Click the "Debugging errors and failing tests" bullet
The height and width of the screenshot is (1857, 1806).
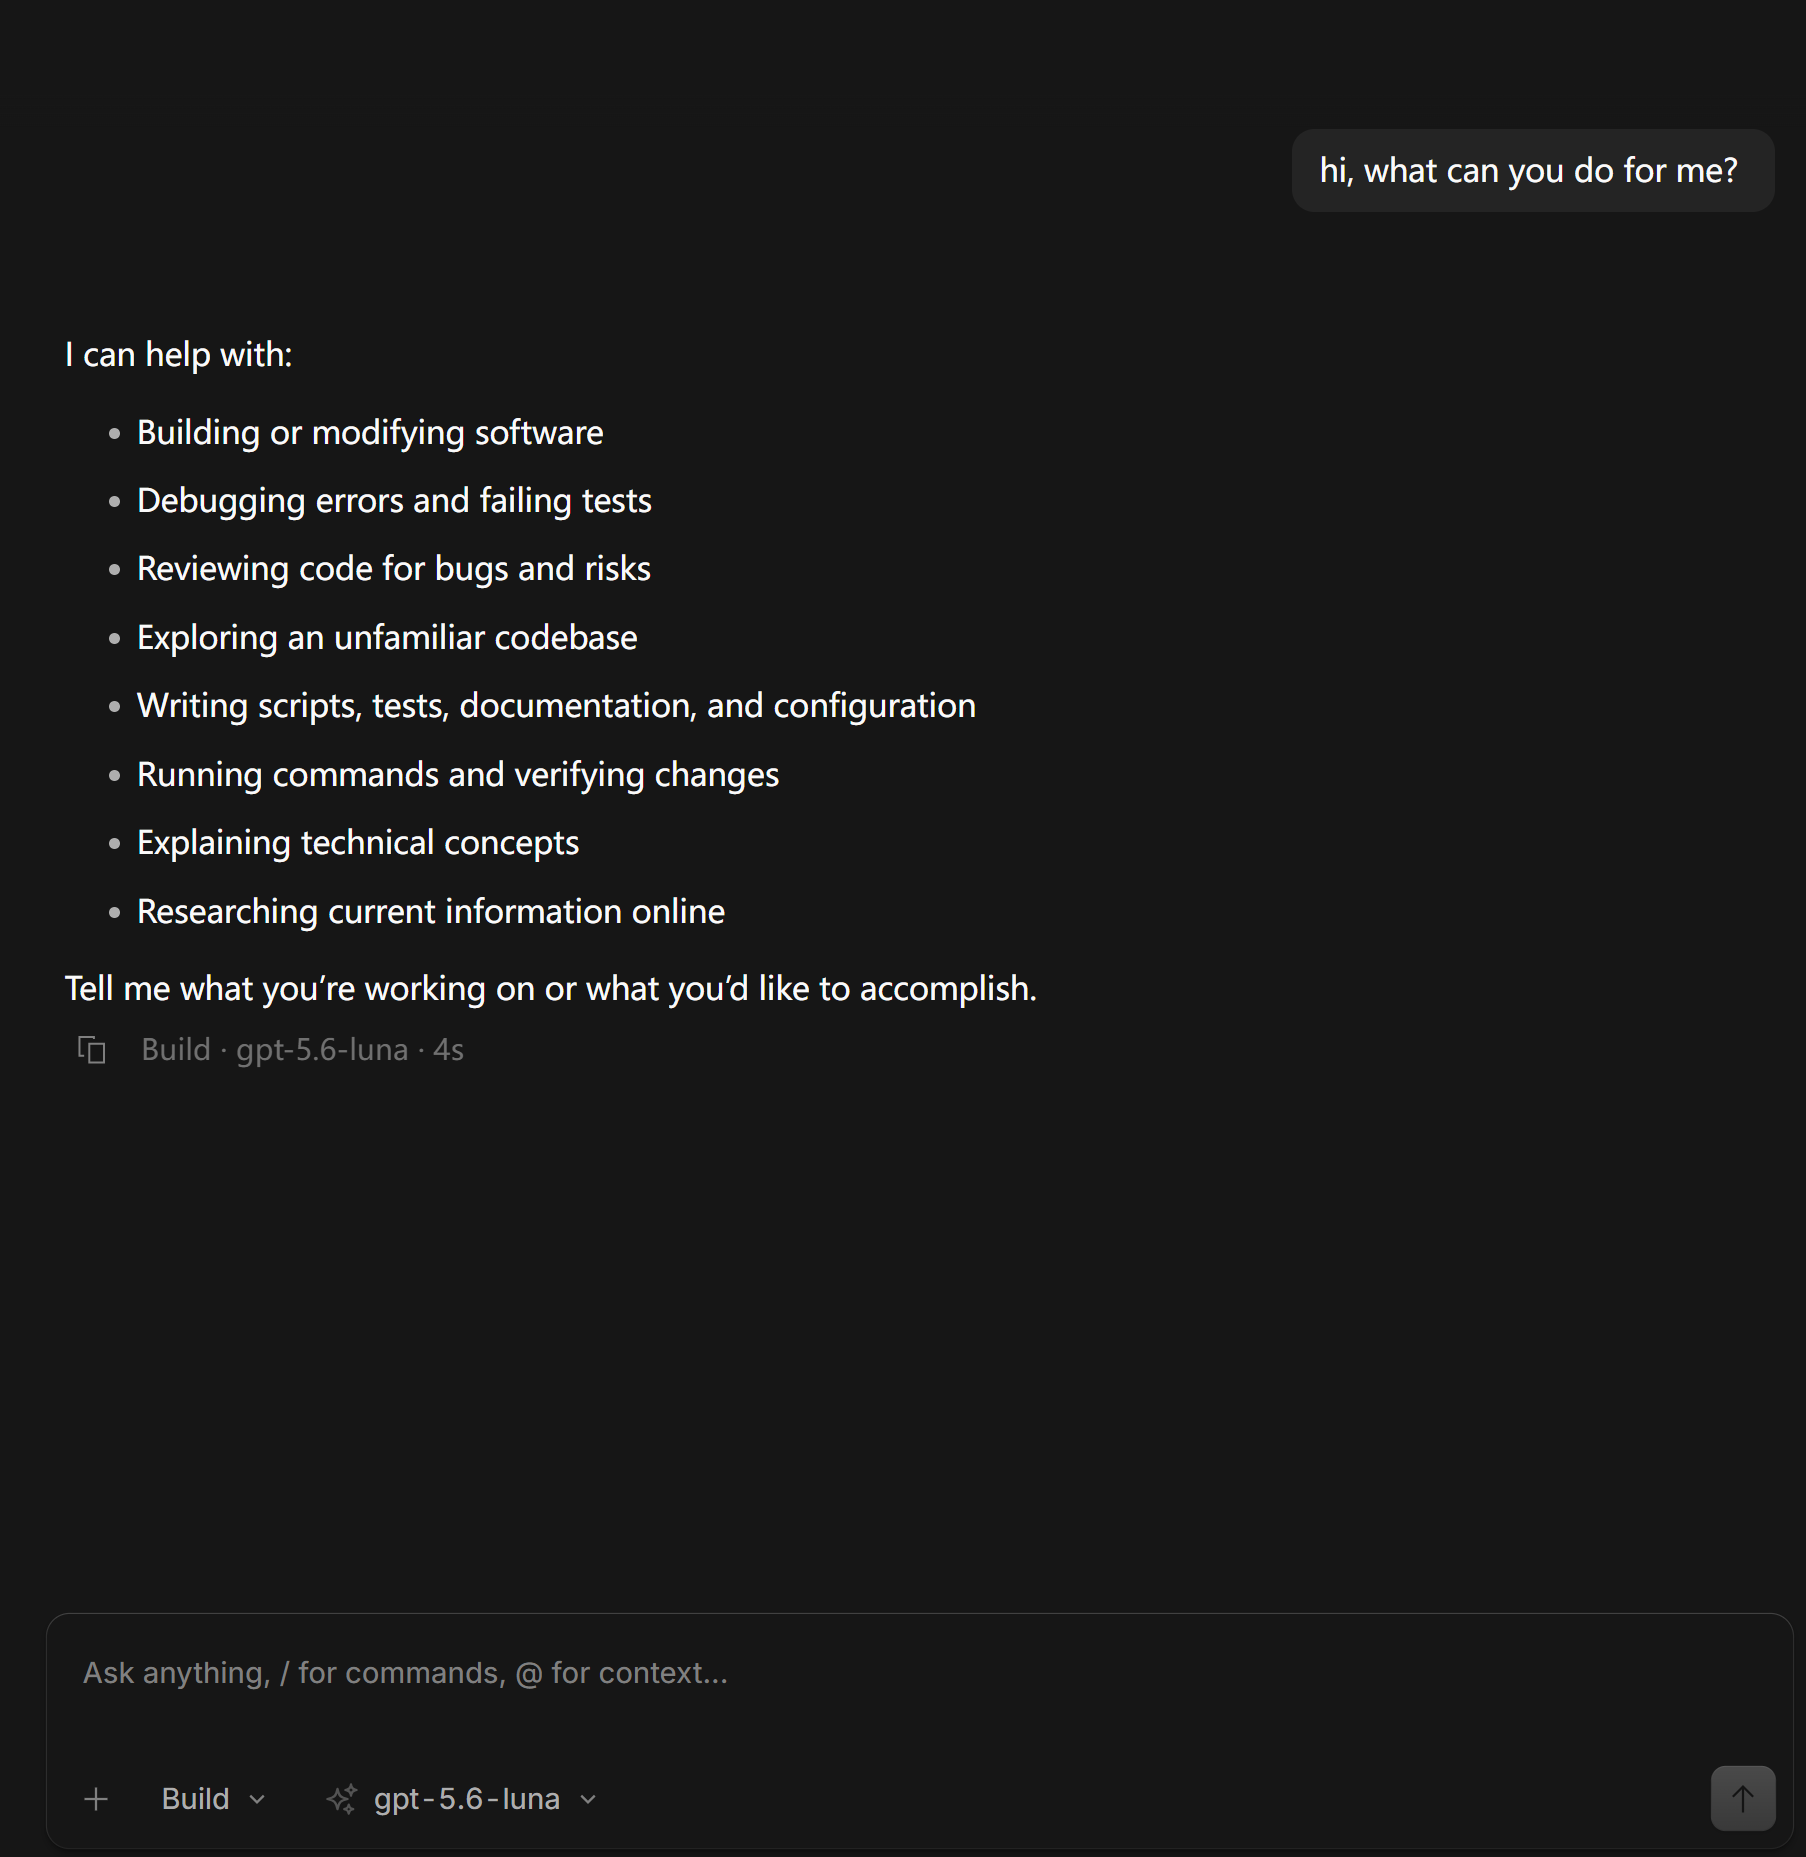click(x=394, y=501)
